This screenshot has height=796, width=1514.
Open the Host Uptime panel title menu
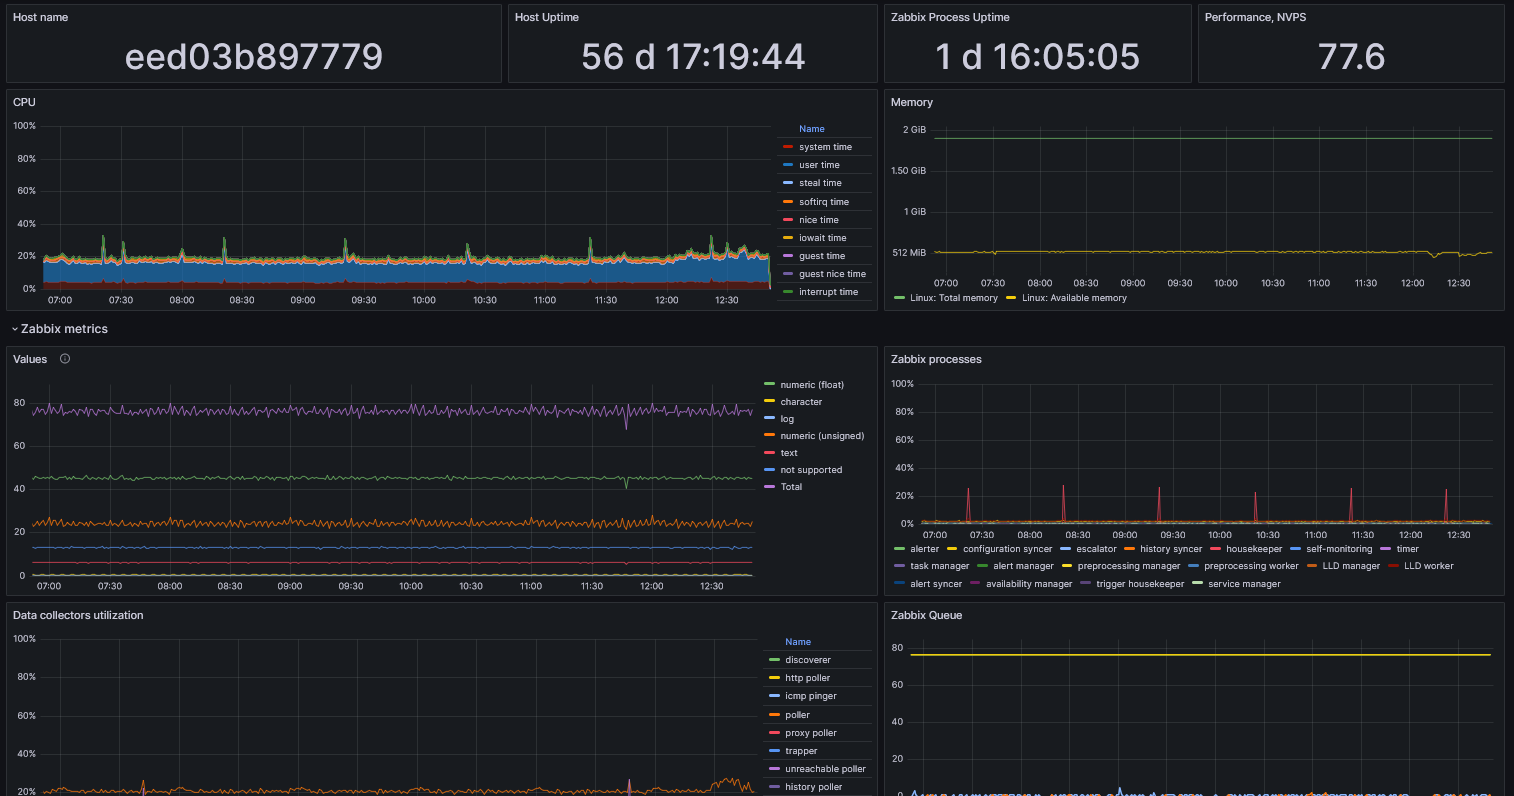(x=547, y=17)
